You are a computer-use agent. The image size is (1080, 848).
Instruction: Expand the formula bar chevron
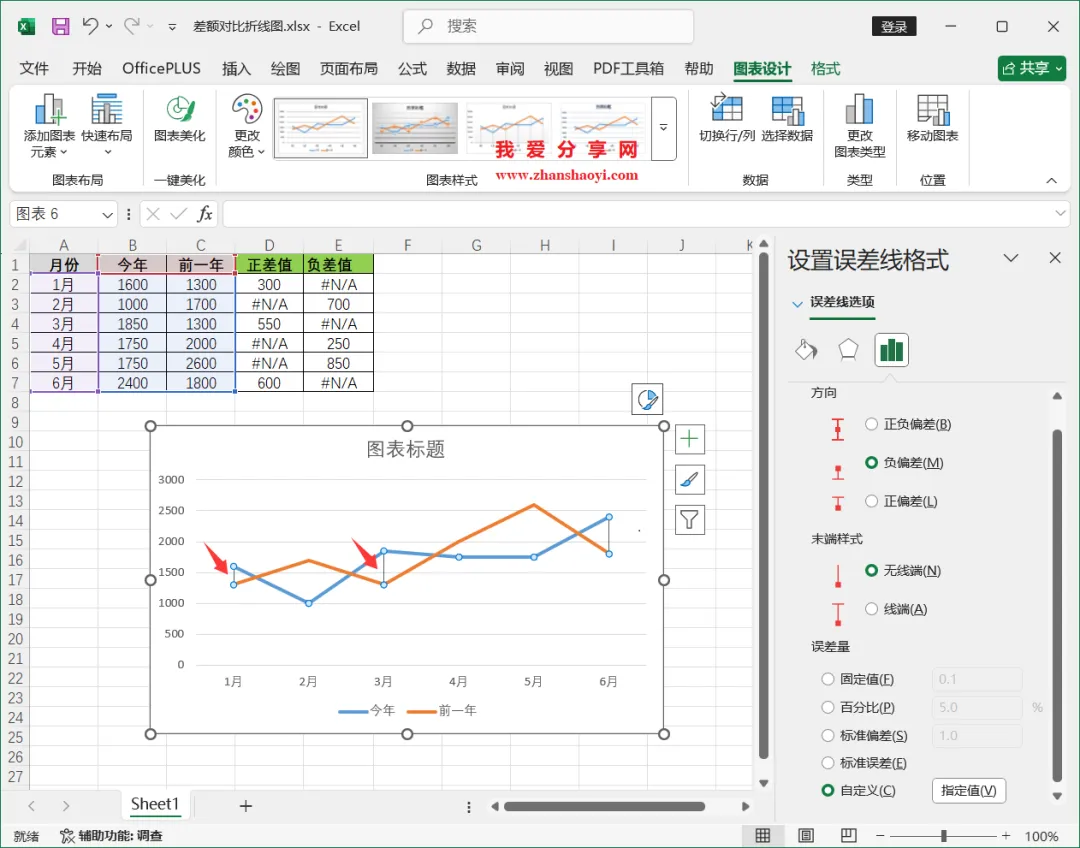point(1060,214)
